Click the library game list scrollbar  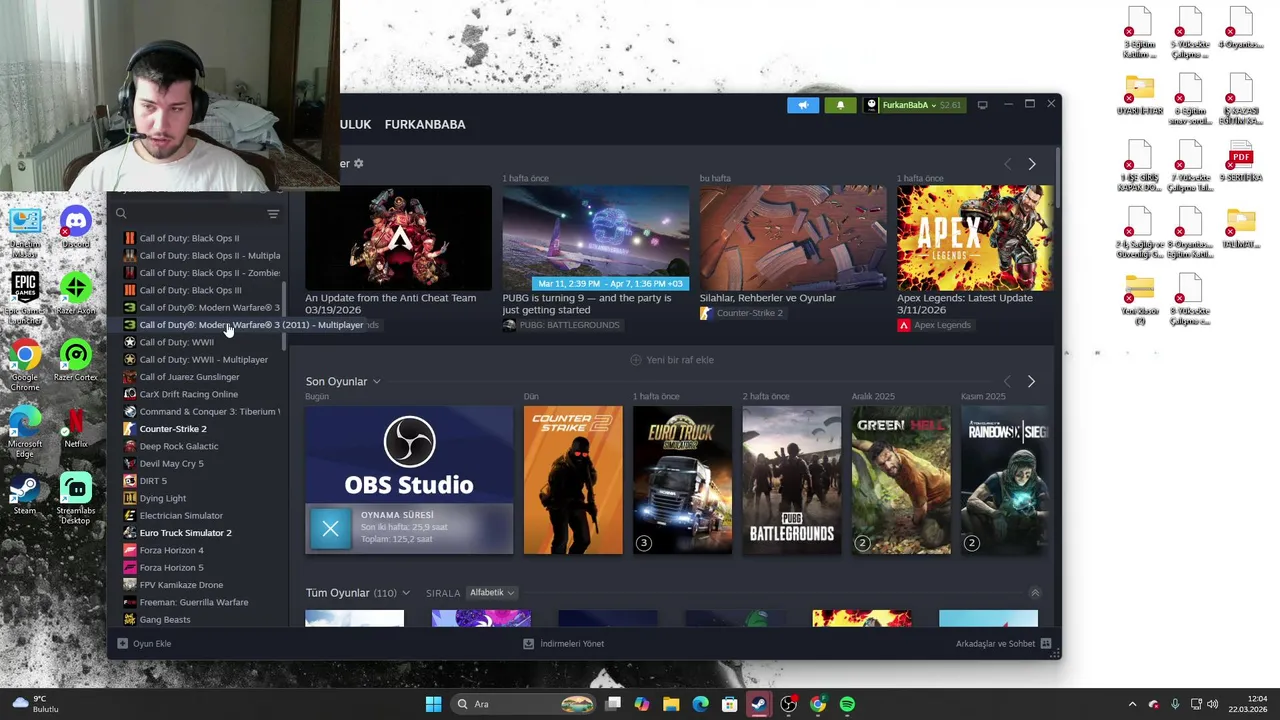click(x=286, y=315)
